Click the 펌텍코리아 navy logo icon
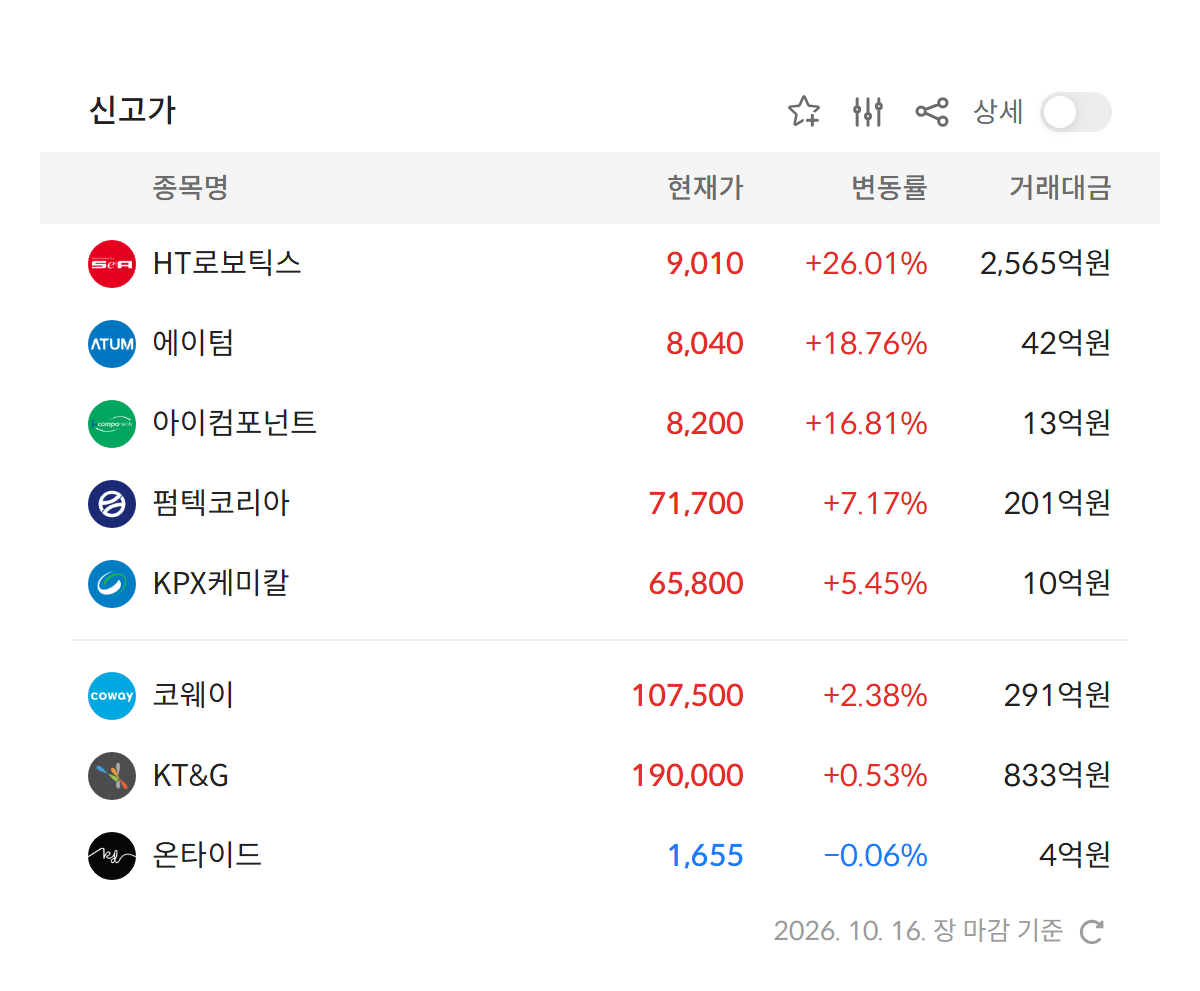 coord(112,504)
